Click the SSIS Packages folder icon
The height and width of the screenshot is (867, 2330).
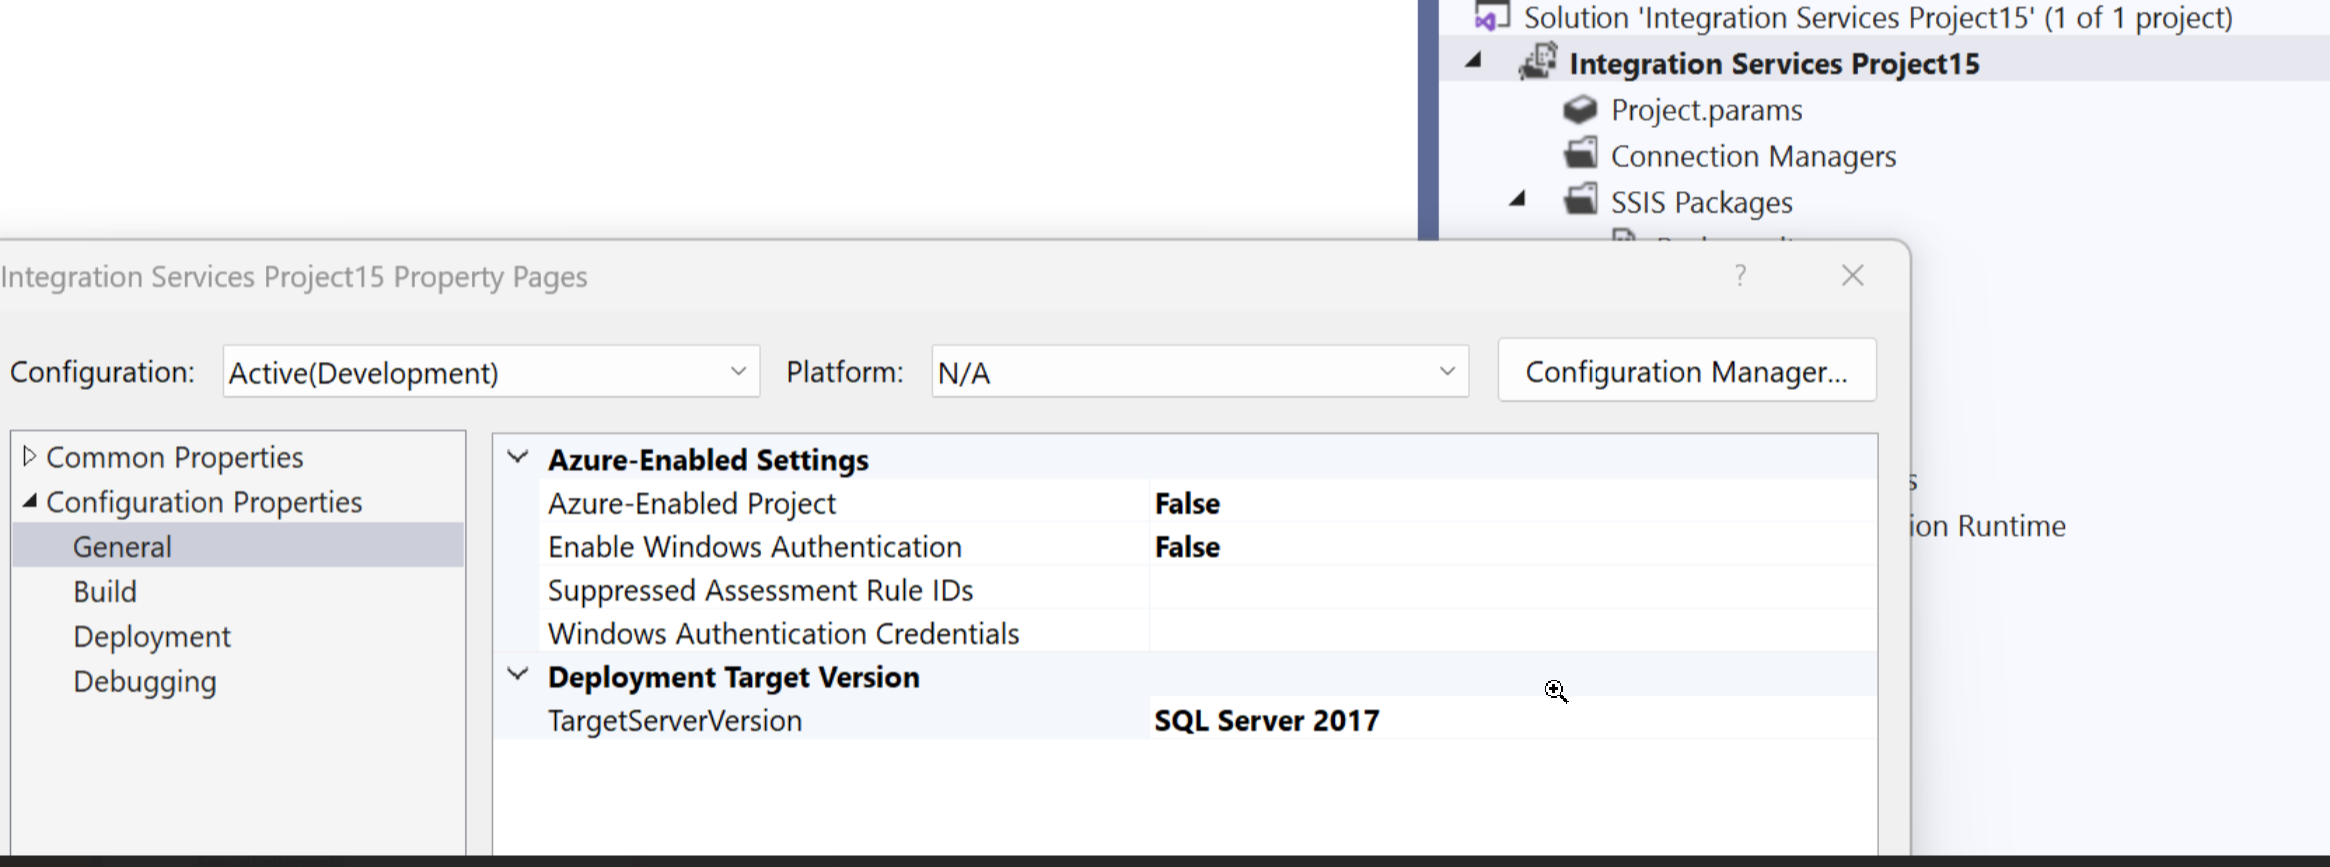(1580, 200)
